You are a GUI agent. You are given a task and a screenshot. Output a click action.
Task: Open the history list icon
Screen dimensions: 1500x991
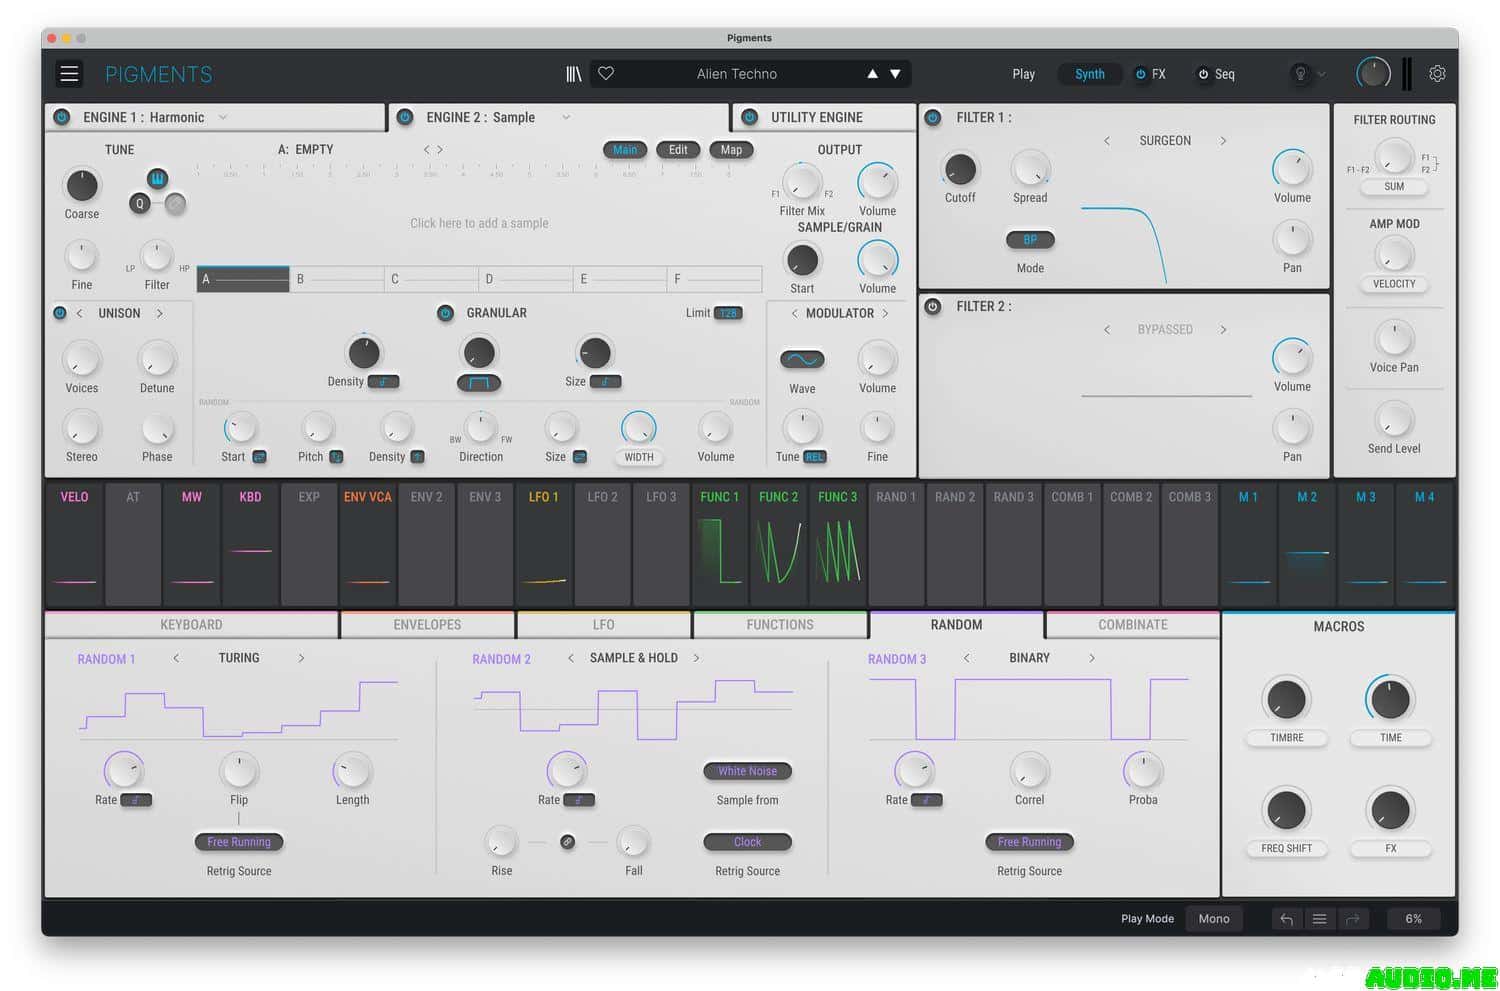click(1319, 919)
